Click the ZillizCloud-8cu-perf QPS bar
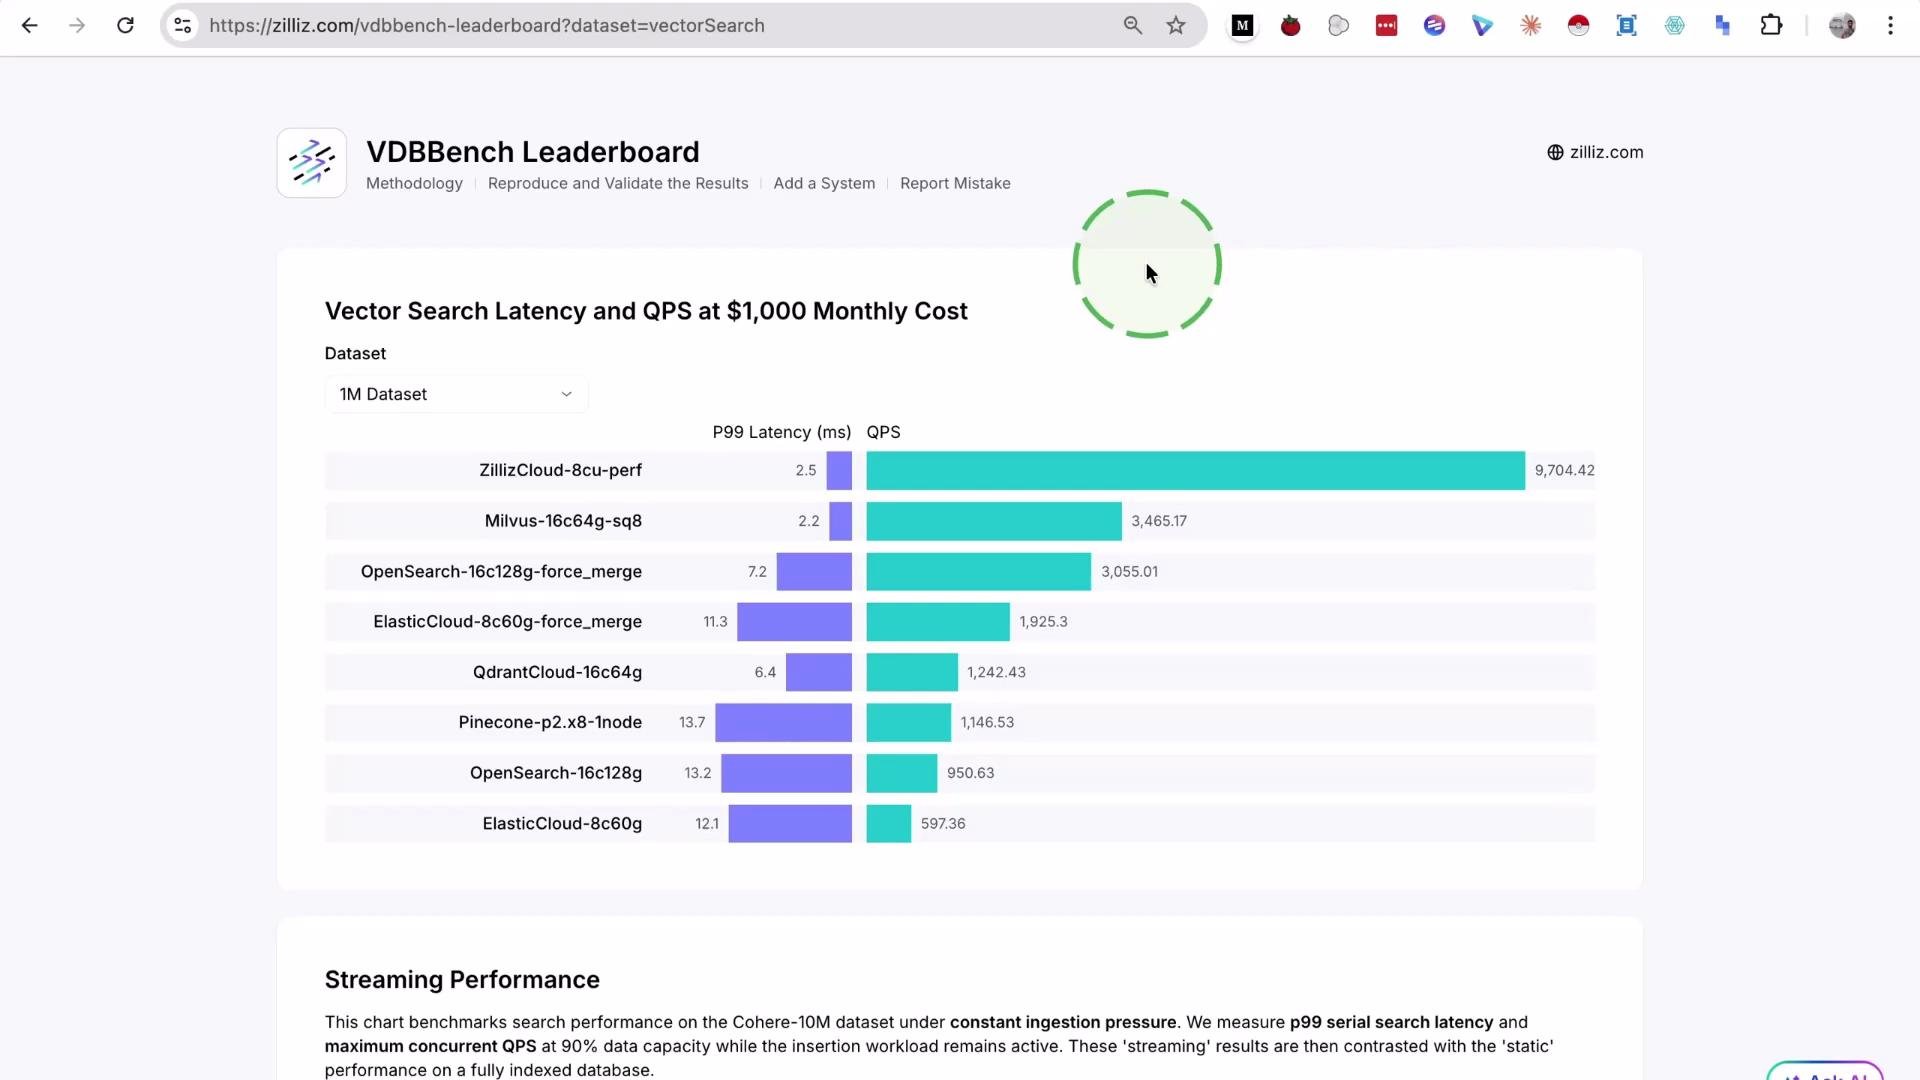Viewport: 1920px width, 1080px height. pyautogui.click(x=1195, y=471)
